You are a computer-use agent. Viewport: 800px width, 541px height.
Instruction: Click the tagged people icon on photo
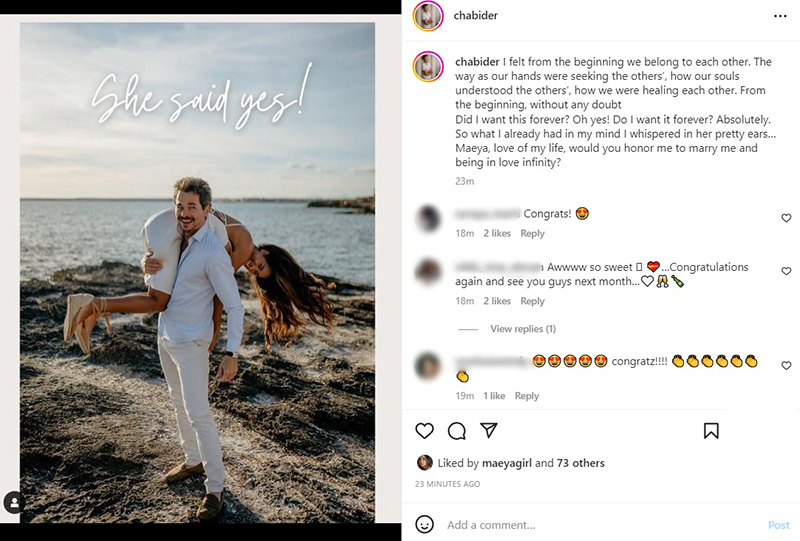(15, 502)
